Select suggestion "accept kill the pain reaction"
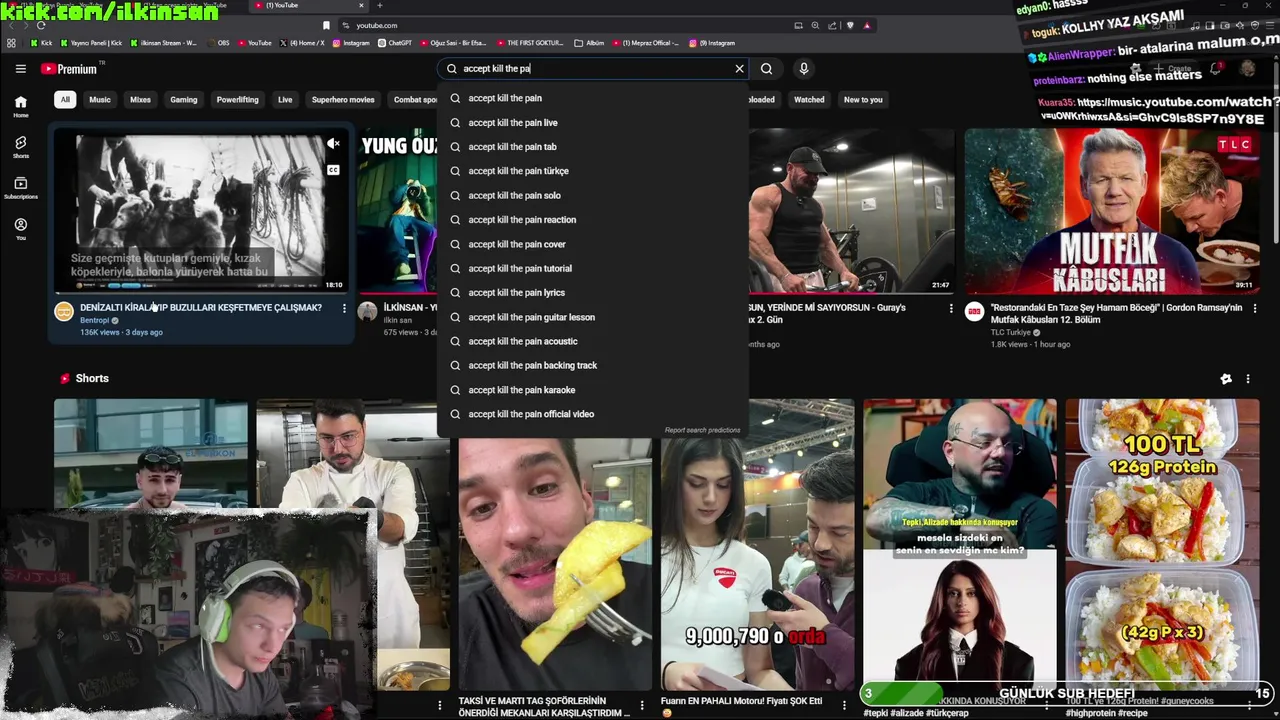Viewport: 1280px width, 720px height. (593, 220)
